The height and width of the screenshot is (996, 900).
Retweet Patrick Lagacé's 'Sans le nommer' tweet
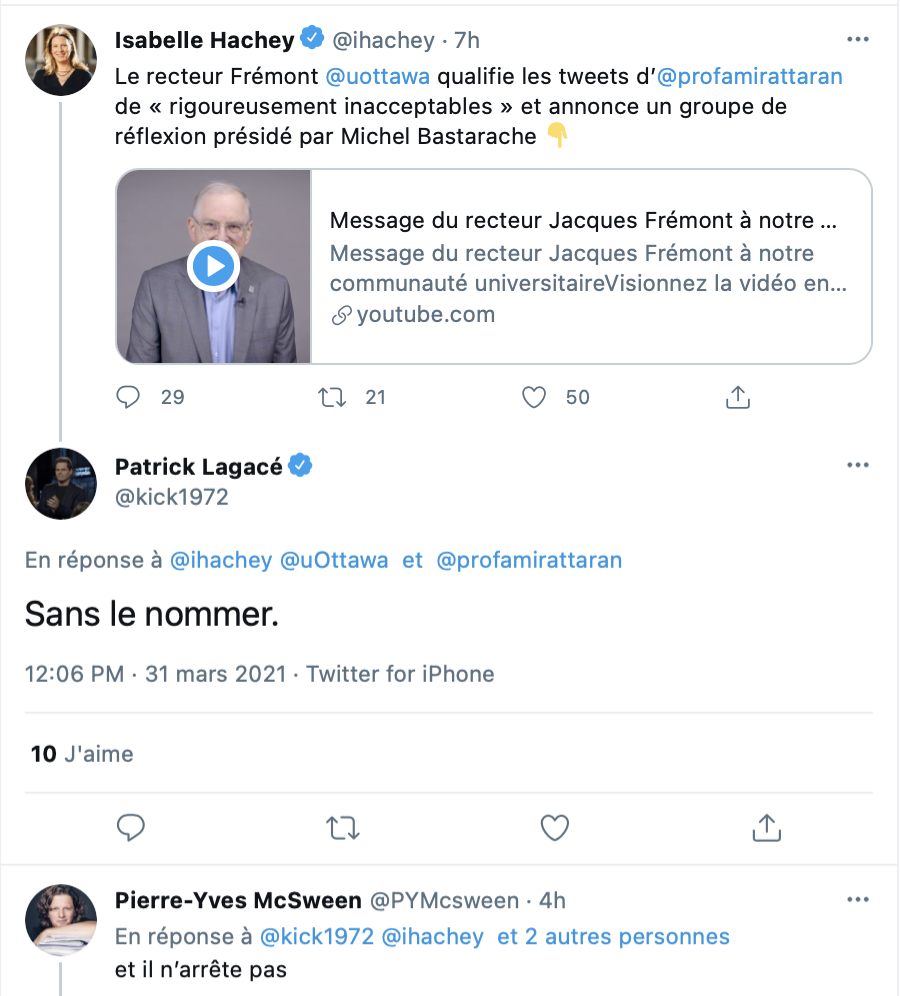coord(343,828)
